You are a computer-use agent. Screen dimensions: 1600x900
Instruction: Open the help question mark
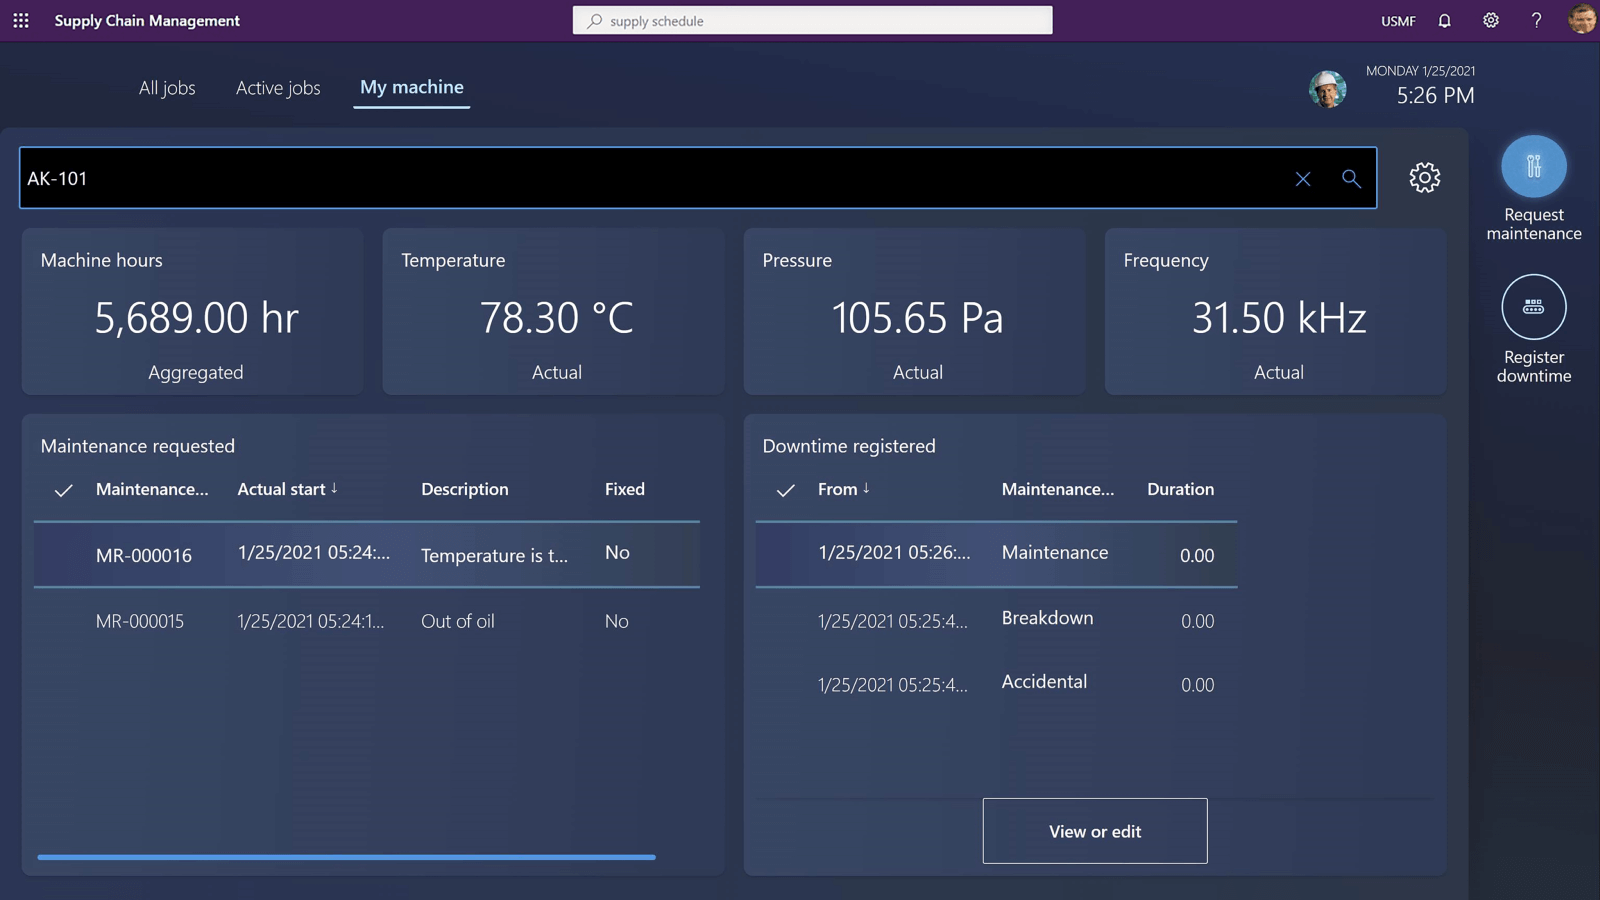(1536, 20)
